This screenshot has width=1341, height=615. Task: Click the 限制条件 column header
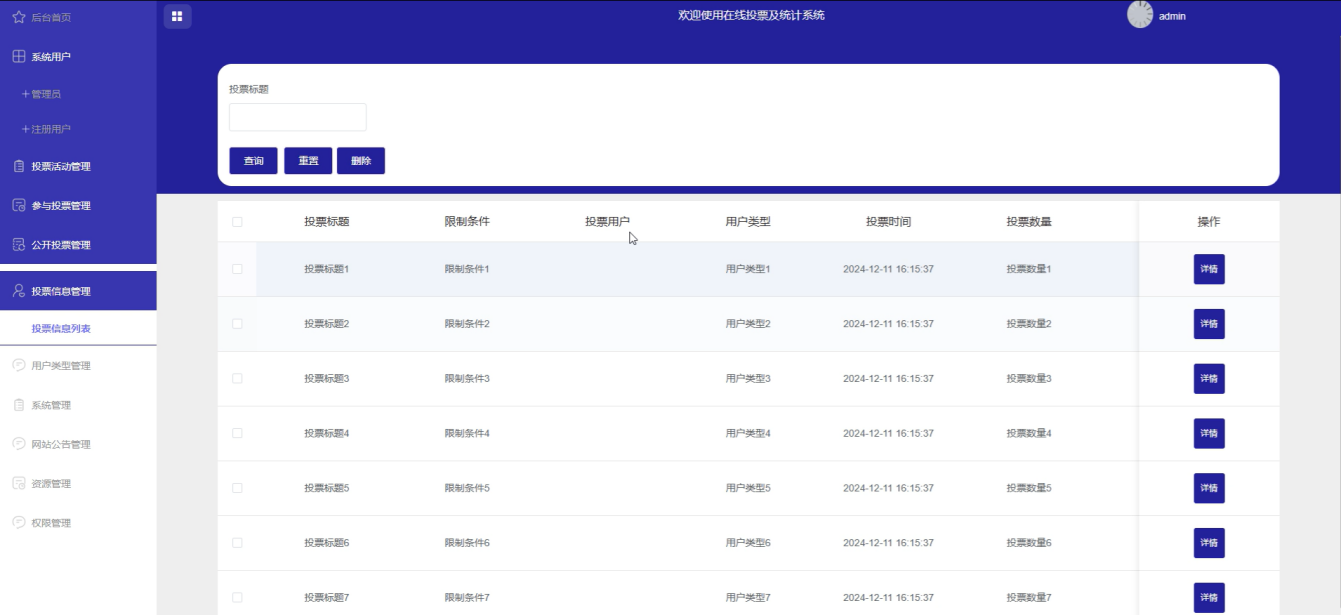467,222
